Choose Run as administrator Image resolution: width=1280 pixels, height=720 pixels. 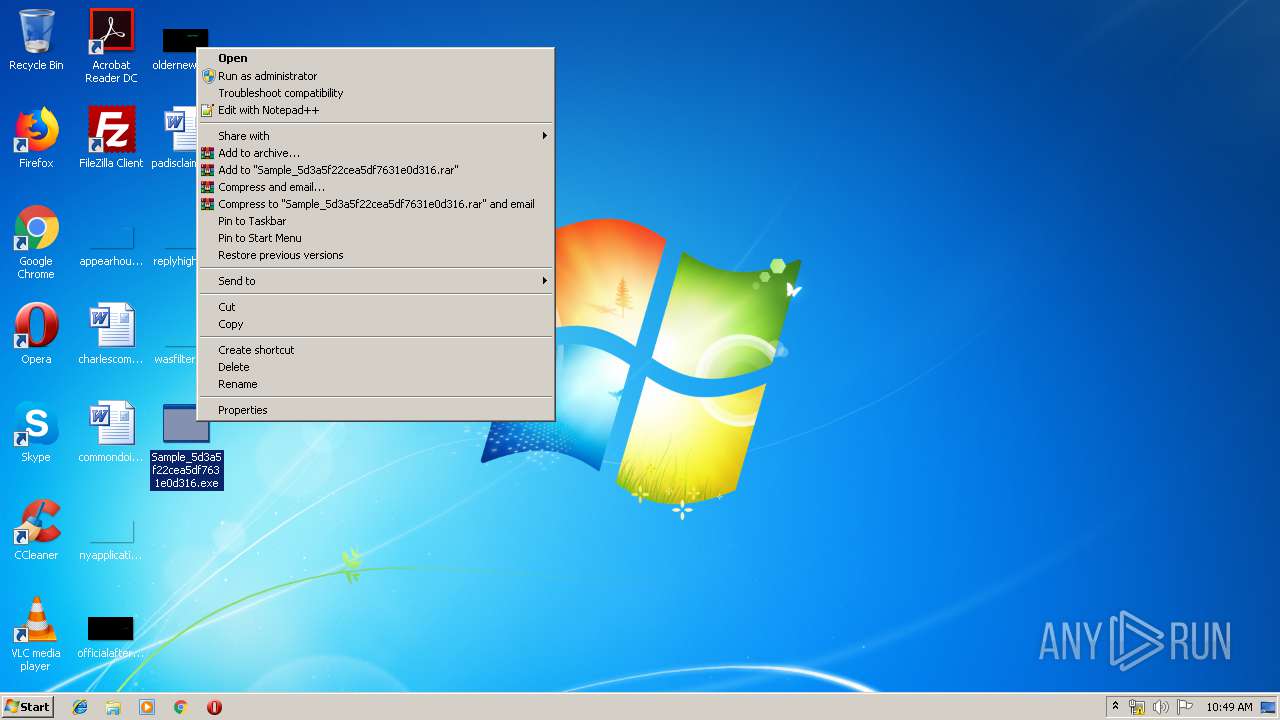point(376,76)
